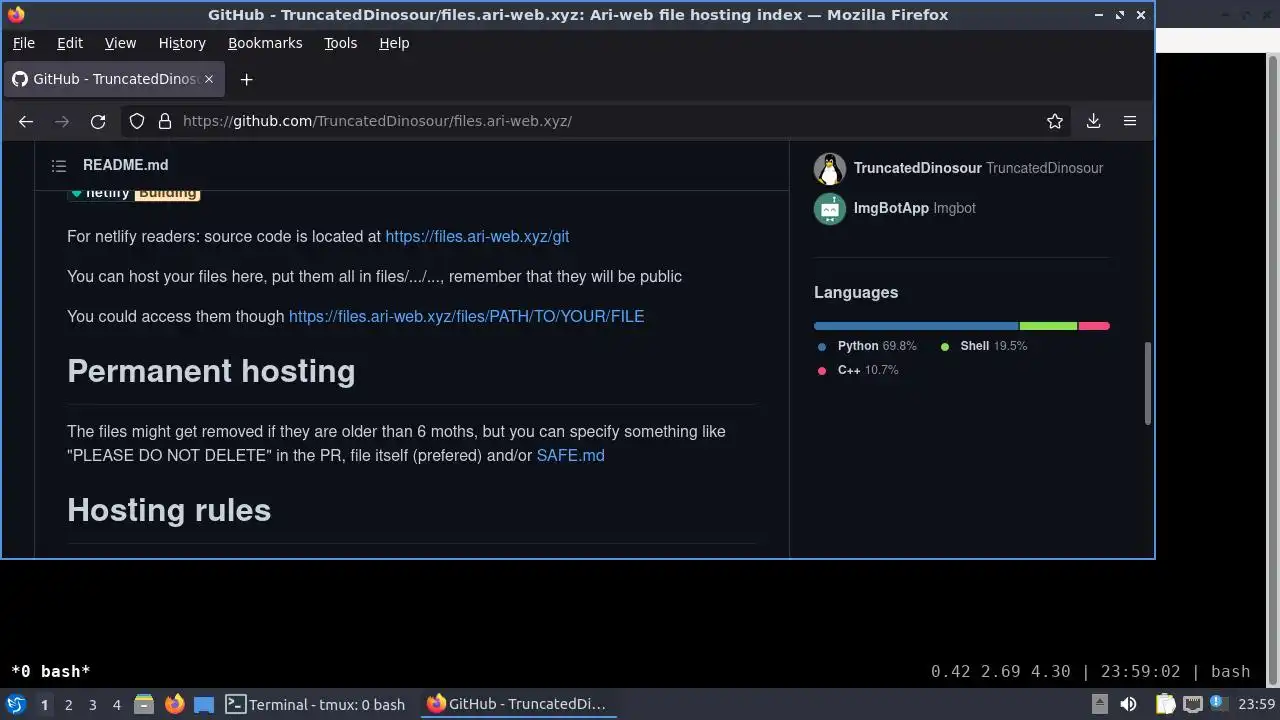Click the C++ 10.7% language entry
The width and height of the screenshot is (1280, 720).
click(858, 370)
